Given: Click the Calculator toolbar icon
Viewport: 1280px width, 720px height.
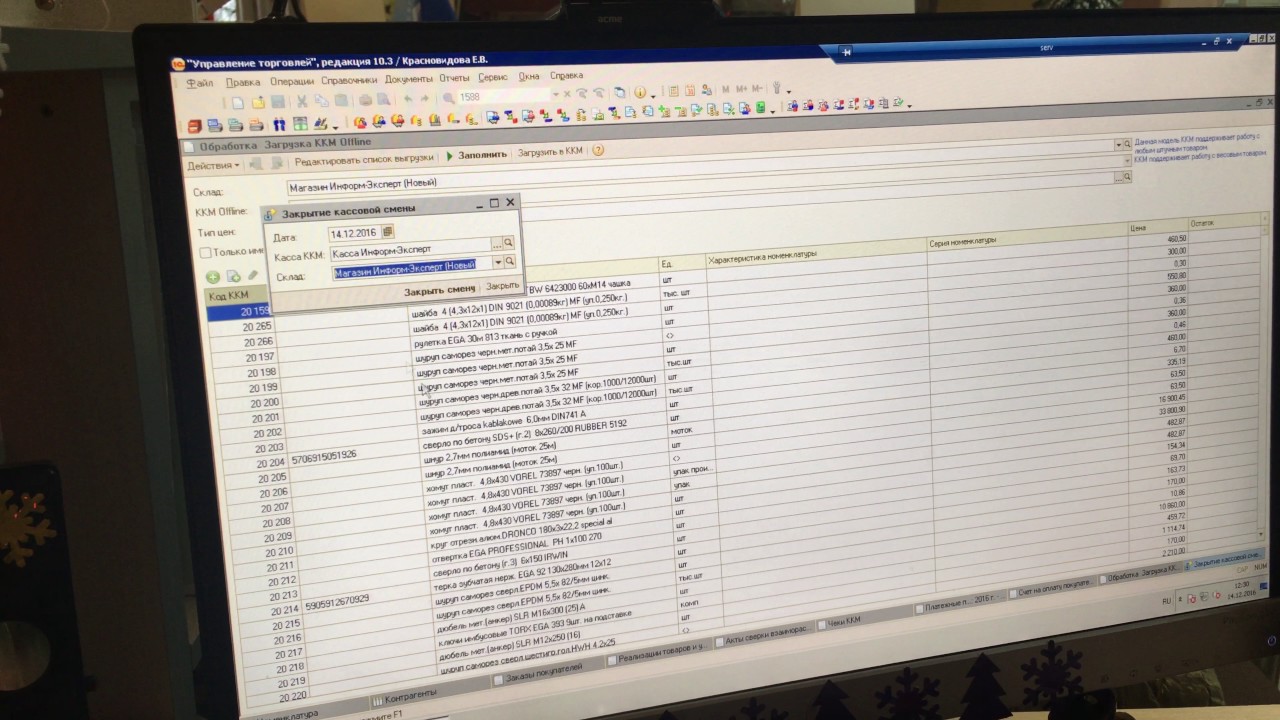Looking at the screenshot, I should coord(673,91).
